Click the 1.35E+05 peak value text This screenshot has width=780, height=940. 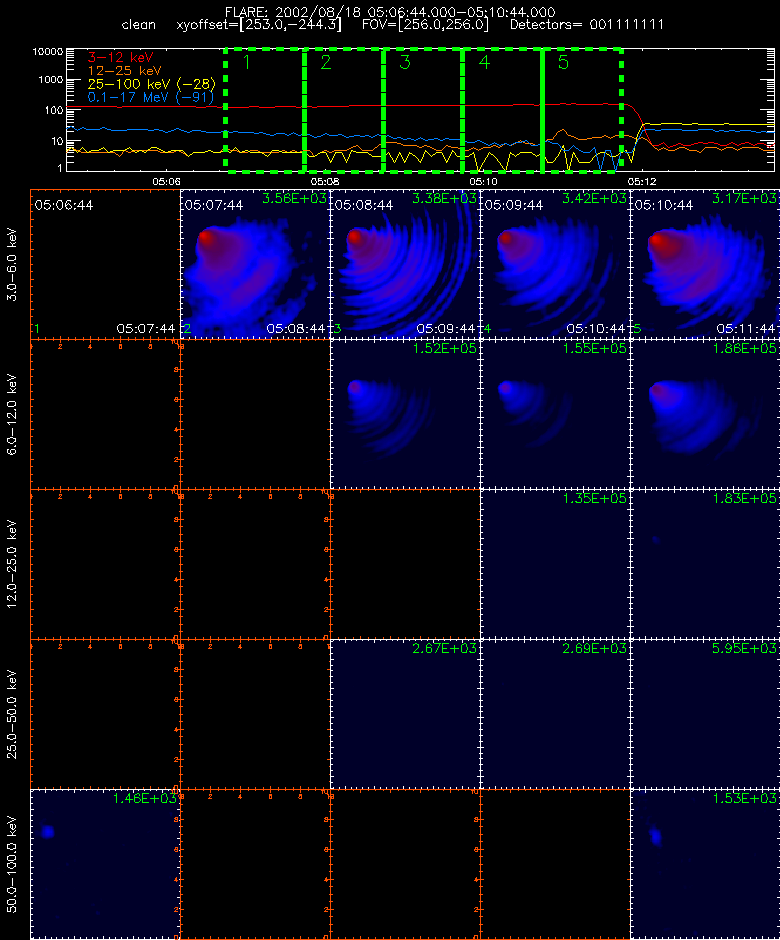click(x=594, y=499)
